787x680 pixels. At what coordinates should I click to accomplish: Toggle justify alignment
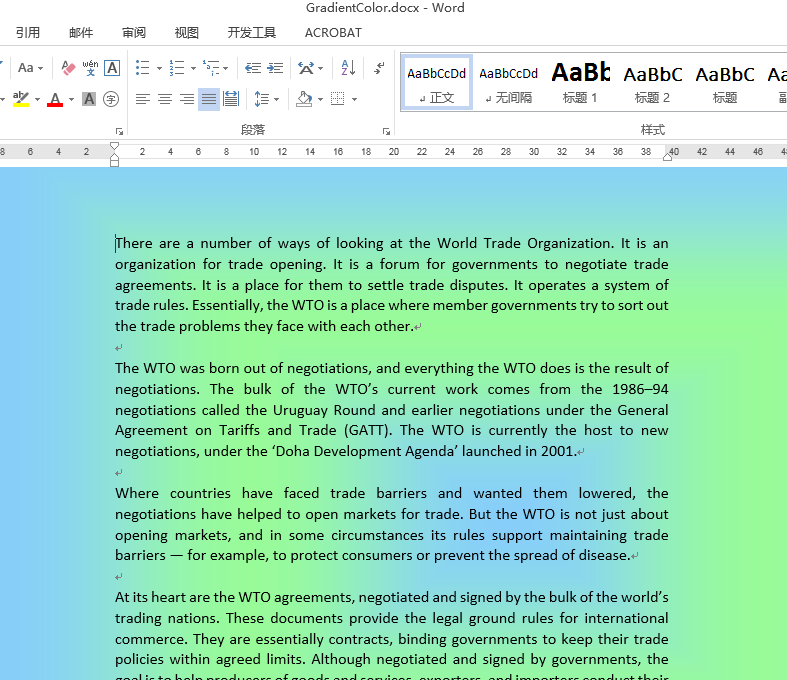pos(209,99)
